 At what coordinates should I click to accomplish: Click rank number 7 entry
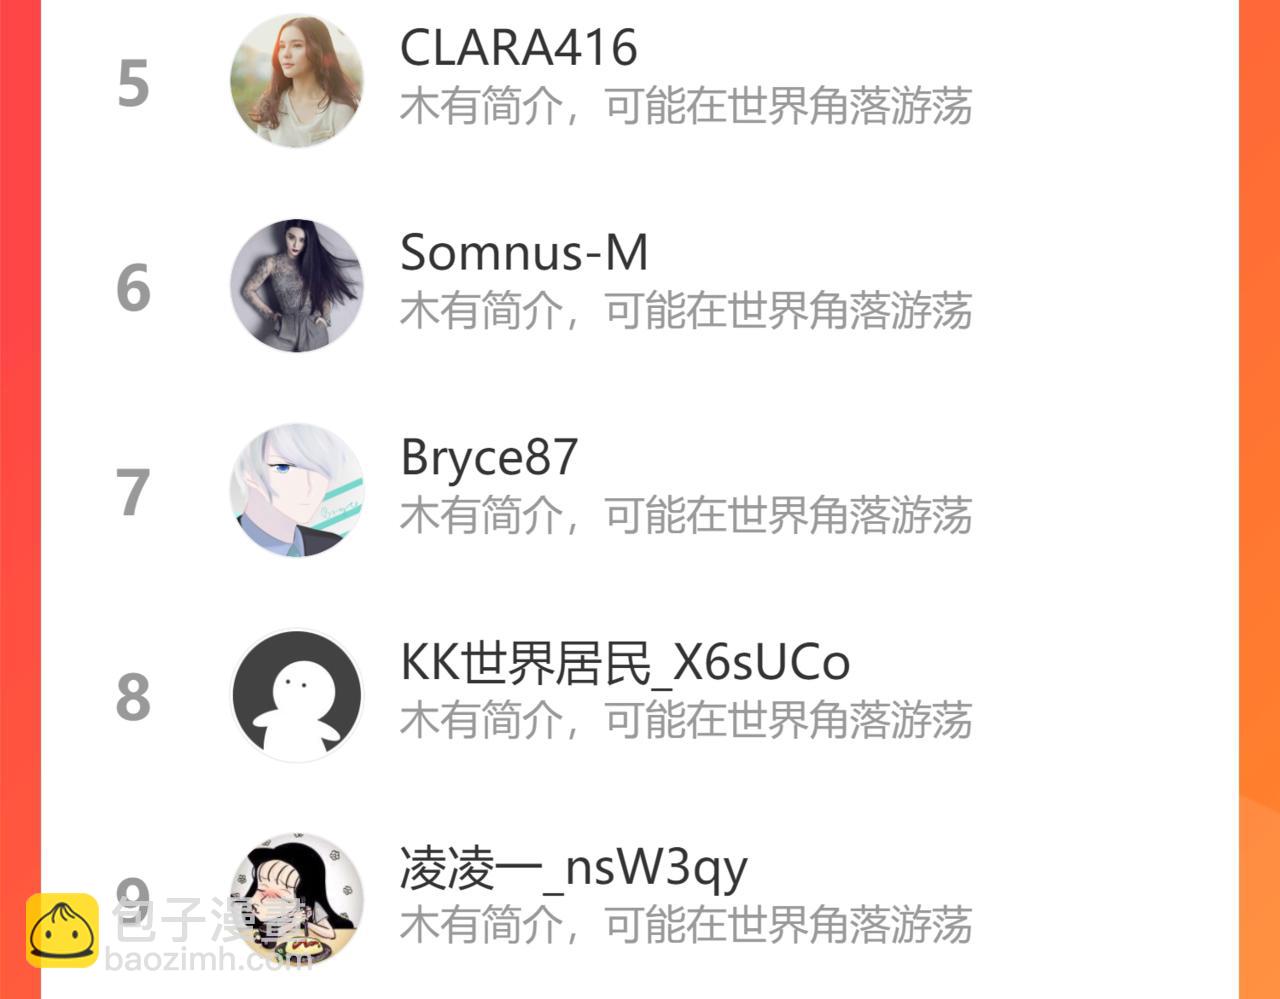pyautogui.click(x=133, y=494)
